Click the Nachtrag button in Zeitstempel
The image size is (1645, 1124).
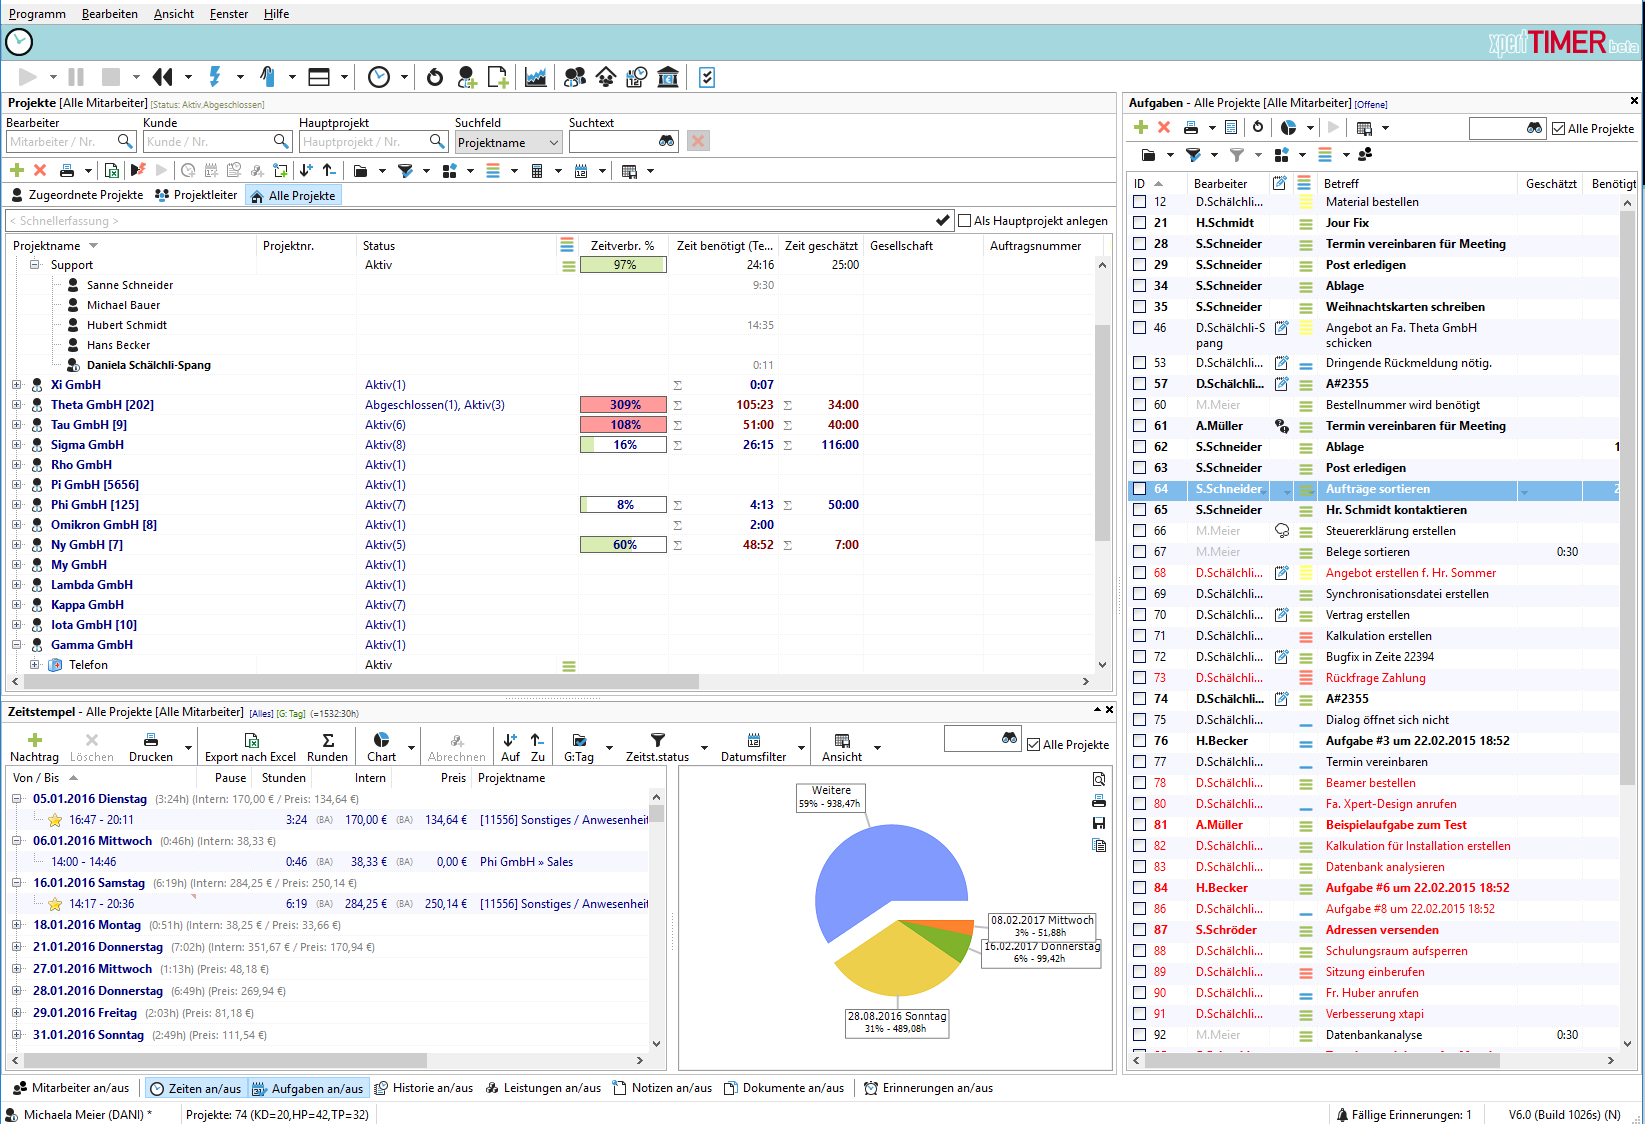(34, 747)
